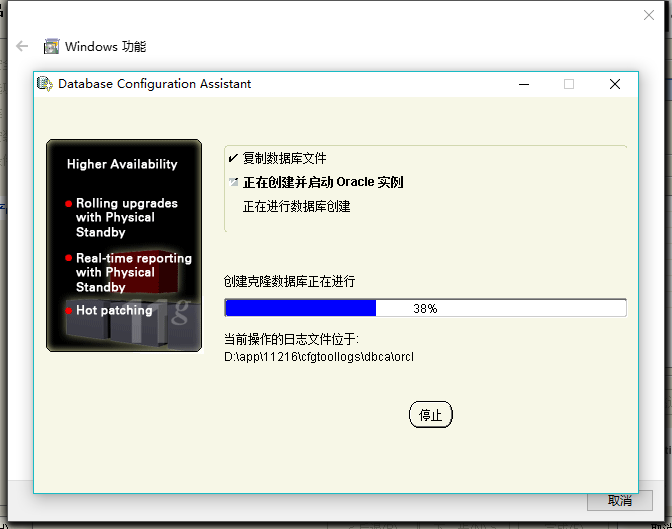Minimize the Database Configuration Assistant window
The width and height of the screenshot is (672, 529).
(524, 84)
